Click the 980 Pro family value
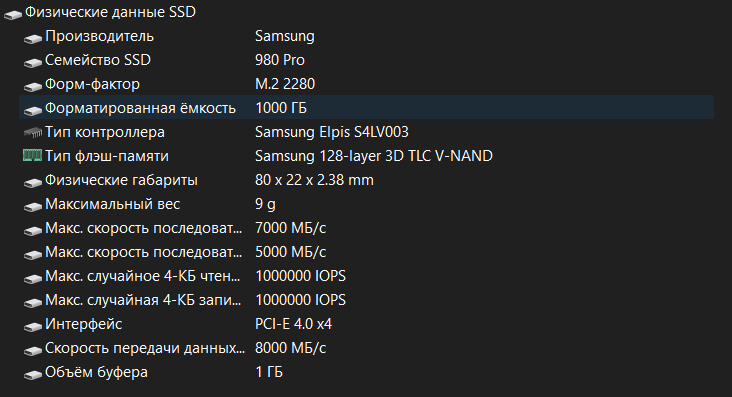The height and width of the screenshot is (397, 732). (x=280, y=60)
